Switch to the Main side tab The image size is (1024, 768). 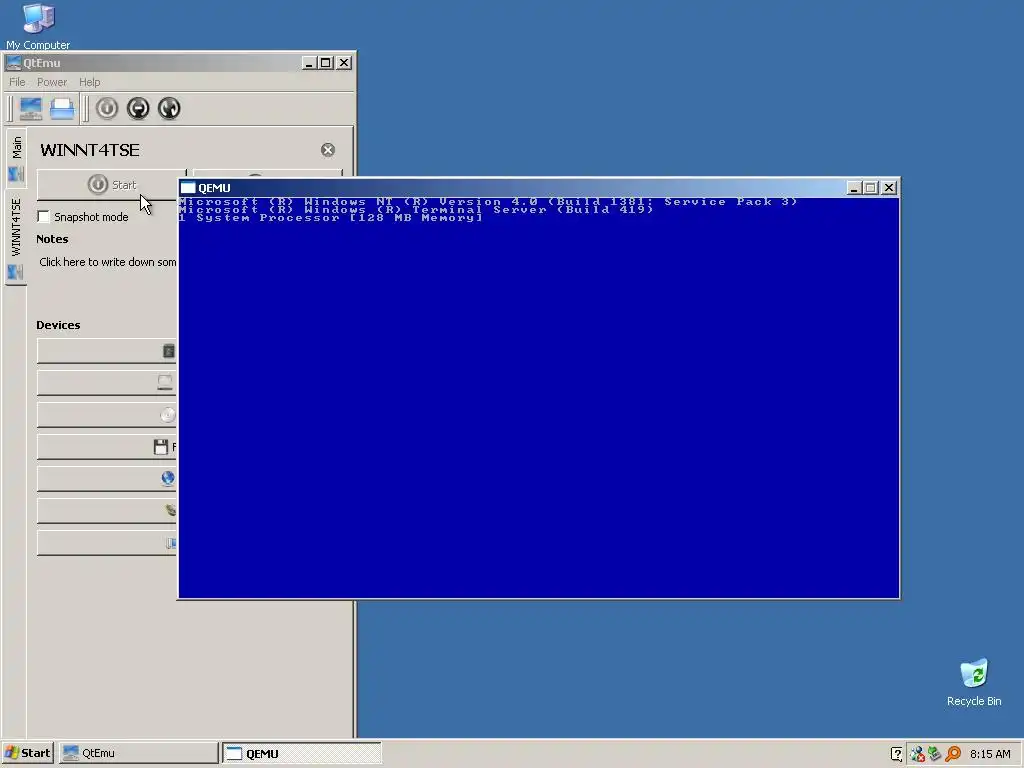(x=16, y=158)
